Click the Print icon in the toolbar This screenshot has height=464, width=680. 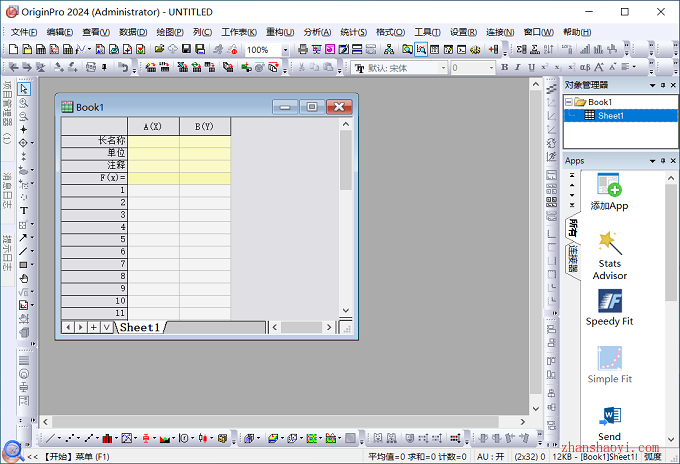click(303, 49)
